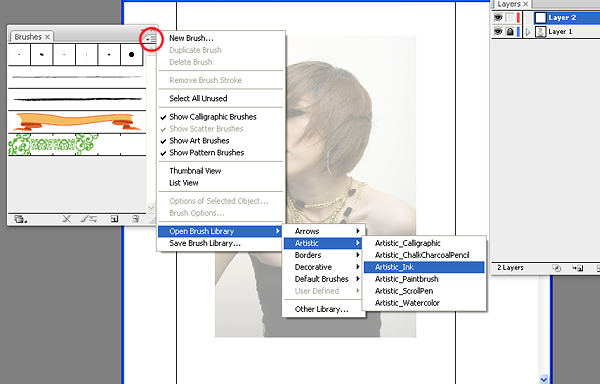Select Layer 1 row name
The width and height of the screenshot is (600, 384).
560,32
